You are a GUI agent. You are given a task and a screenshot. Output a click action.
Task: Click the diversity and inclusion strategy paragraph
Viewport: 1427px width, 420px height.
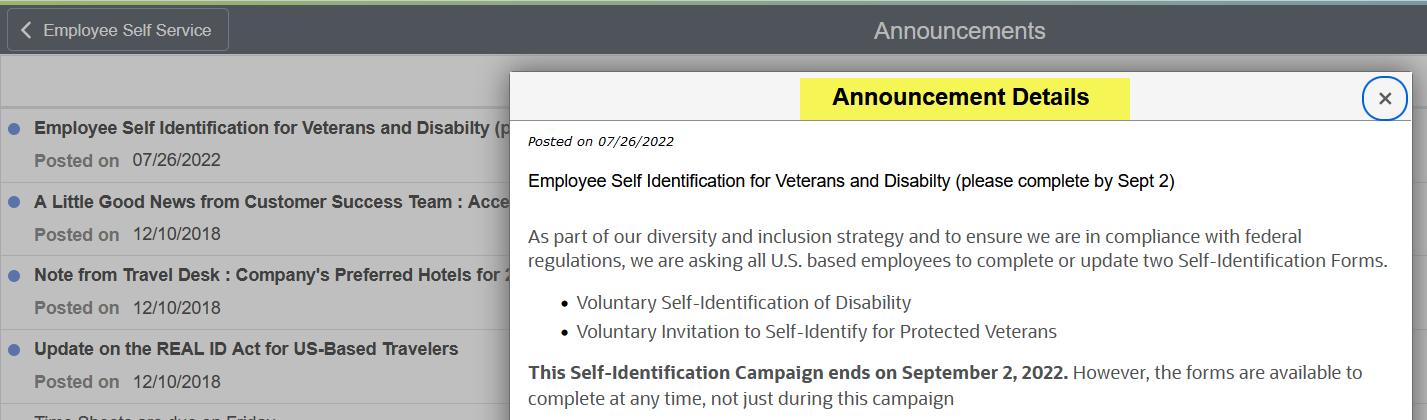pos(957,249)
